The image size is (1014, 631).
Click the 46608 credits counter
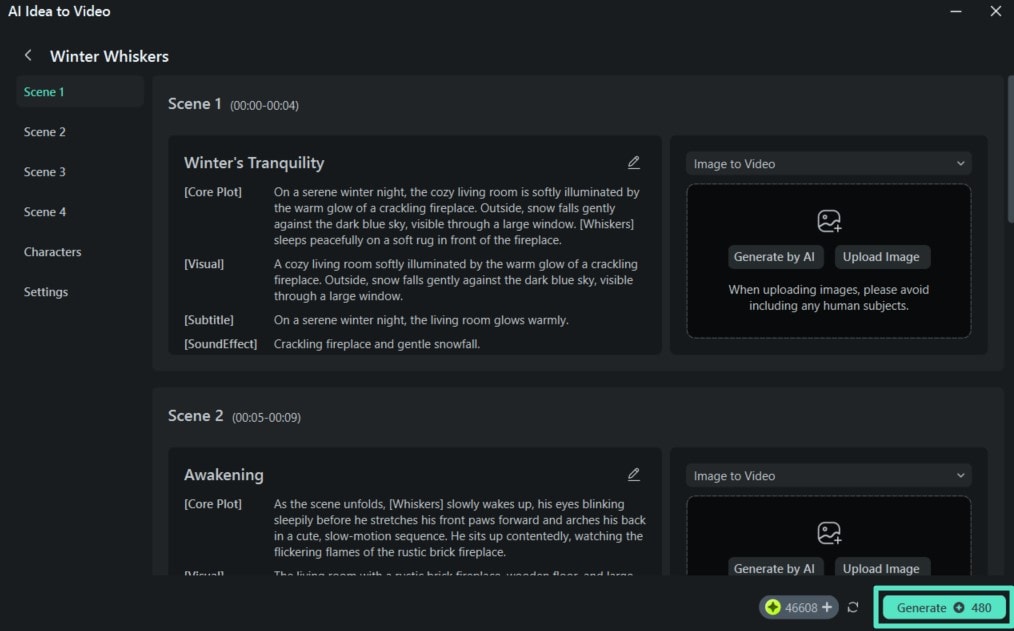pyautogui.click(x=801, y=608)
